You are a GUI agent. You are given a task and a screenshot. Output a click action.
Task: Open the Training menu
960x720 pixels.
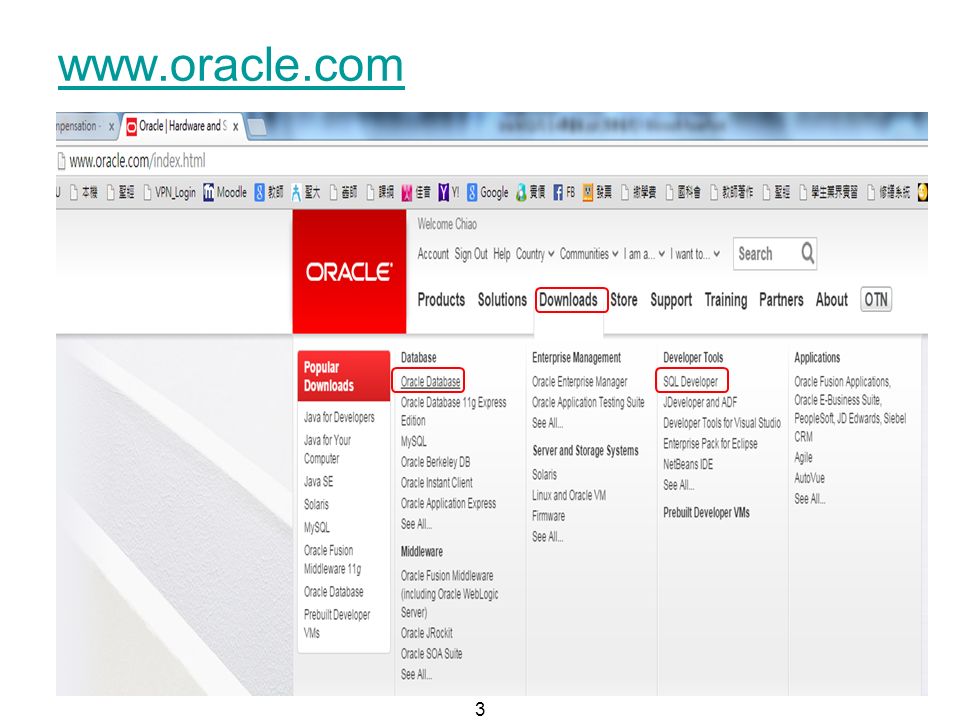[x=726, y=300]
